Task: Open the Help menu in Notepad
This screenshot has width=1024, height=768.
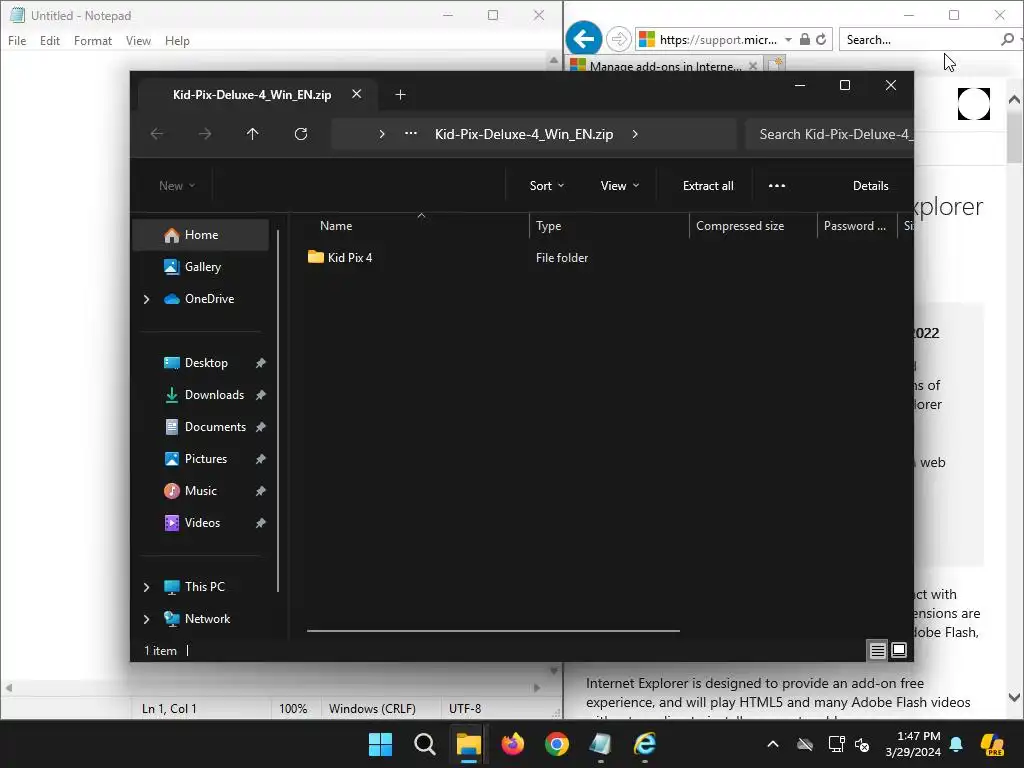Action: coord(177,40)
